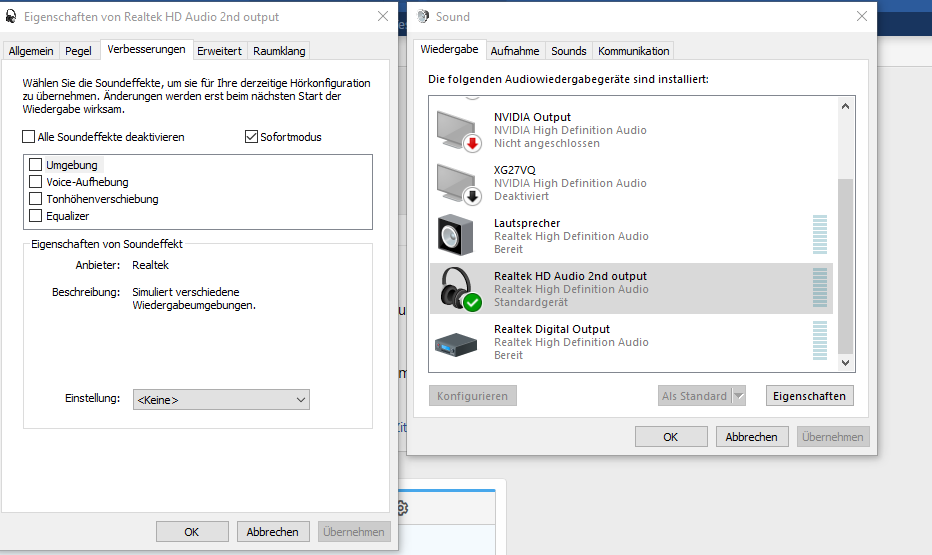This screenshot has height=555, width=932.
Task: Click the NVIDIA Output monitor icon
Action: [458, 130]
